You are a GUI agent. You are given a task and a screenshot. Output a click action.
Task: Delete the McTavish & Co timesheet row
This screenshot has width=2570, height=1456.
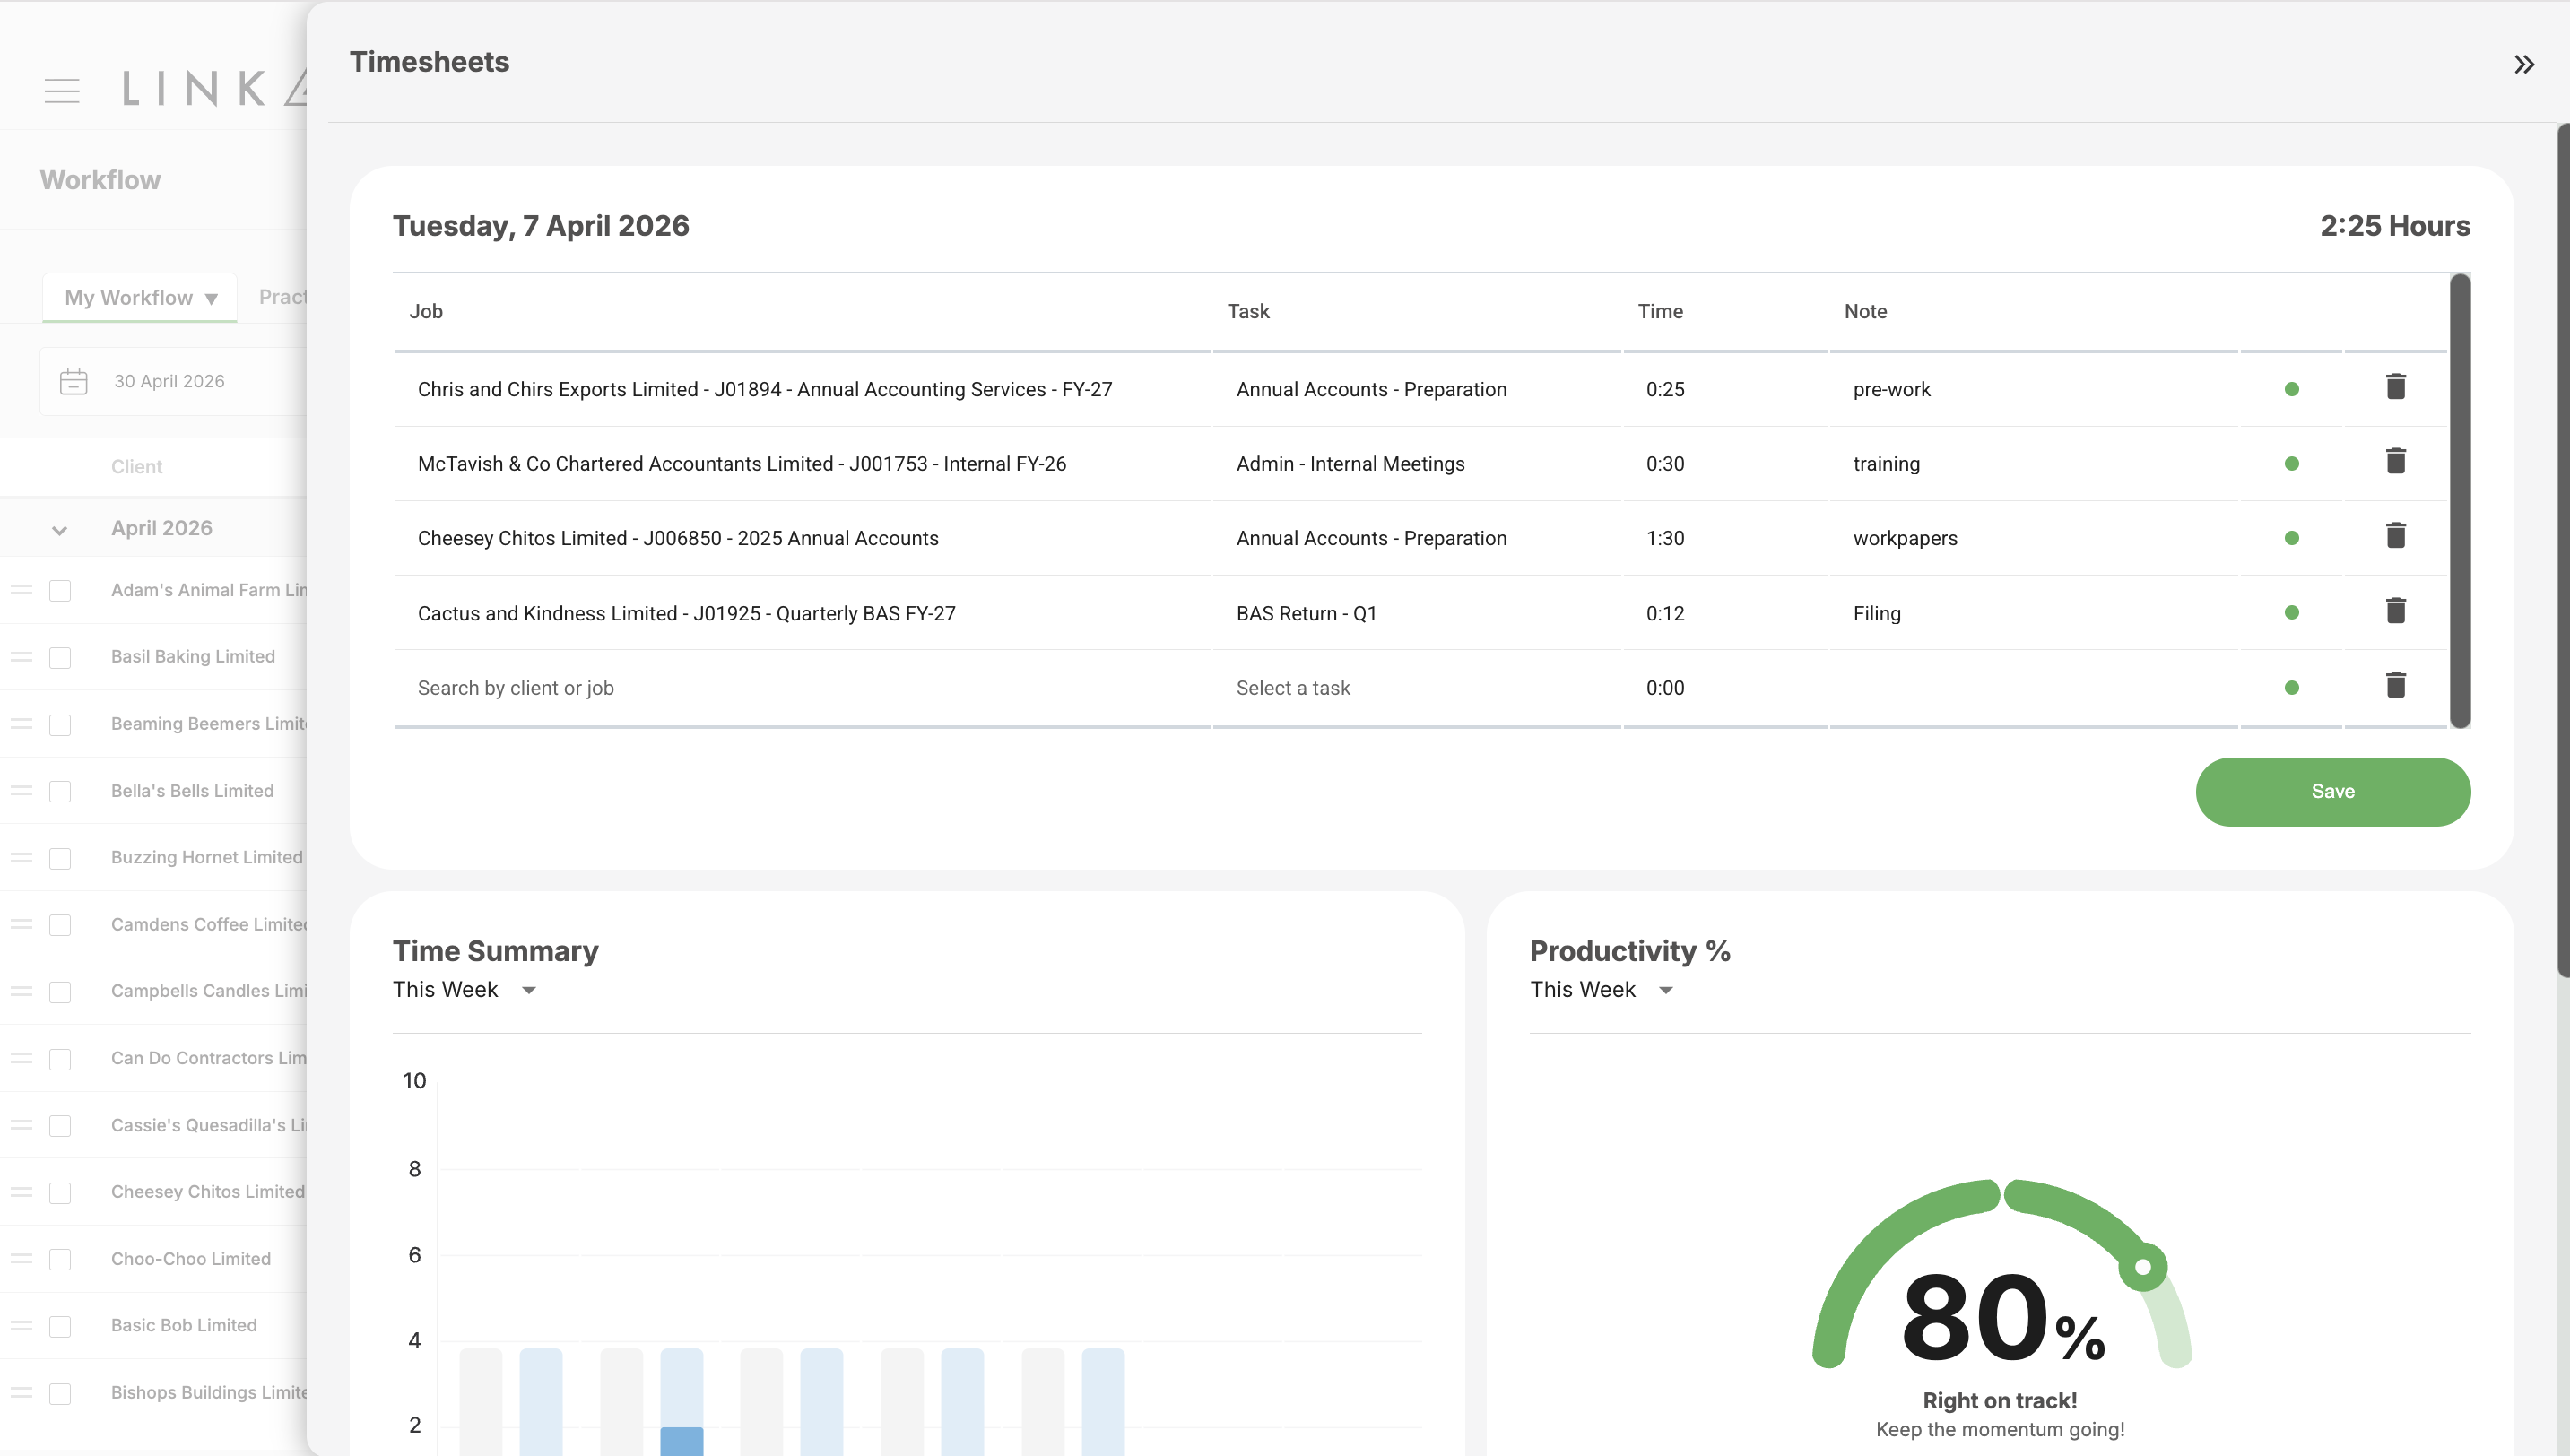2395,461
